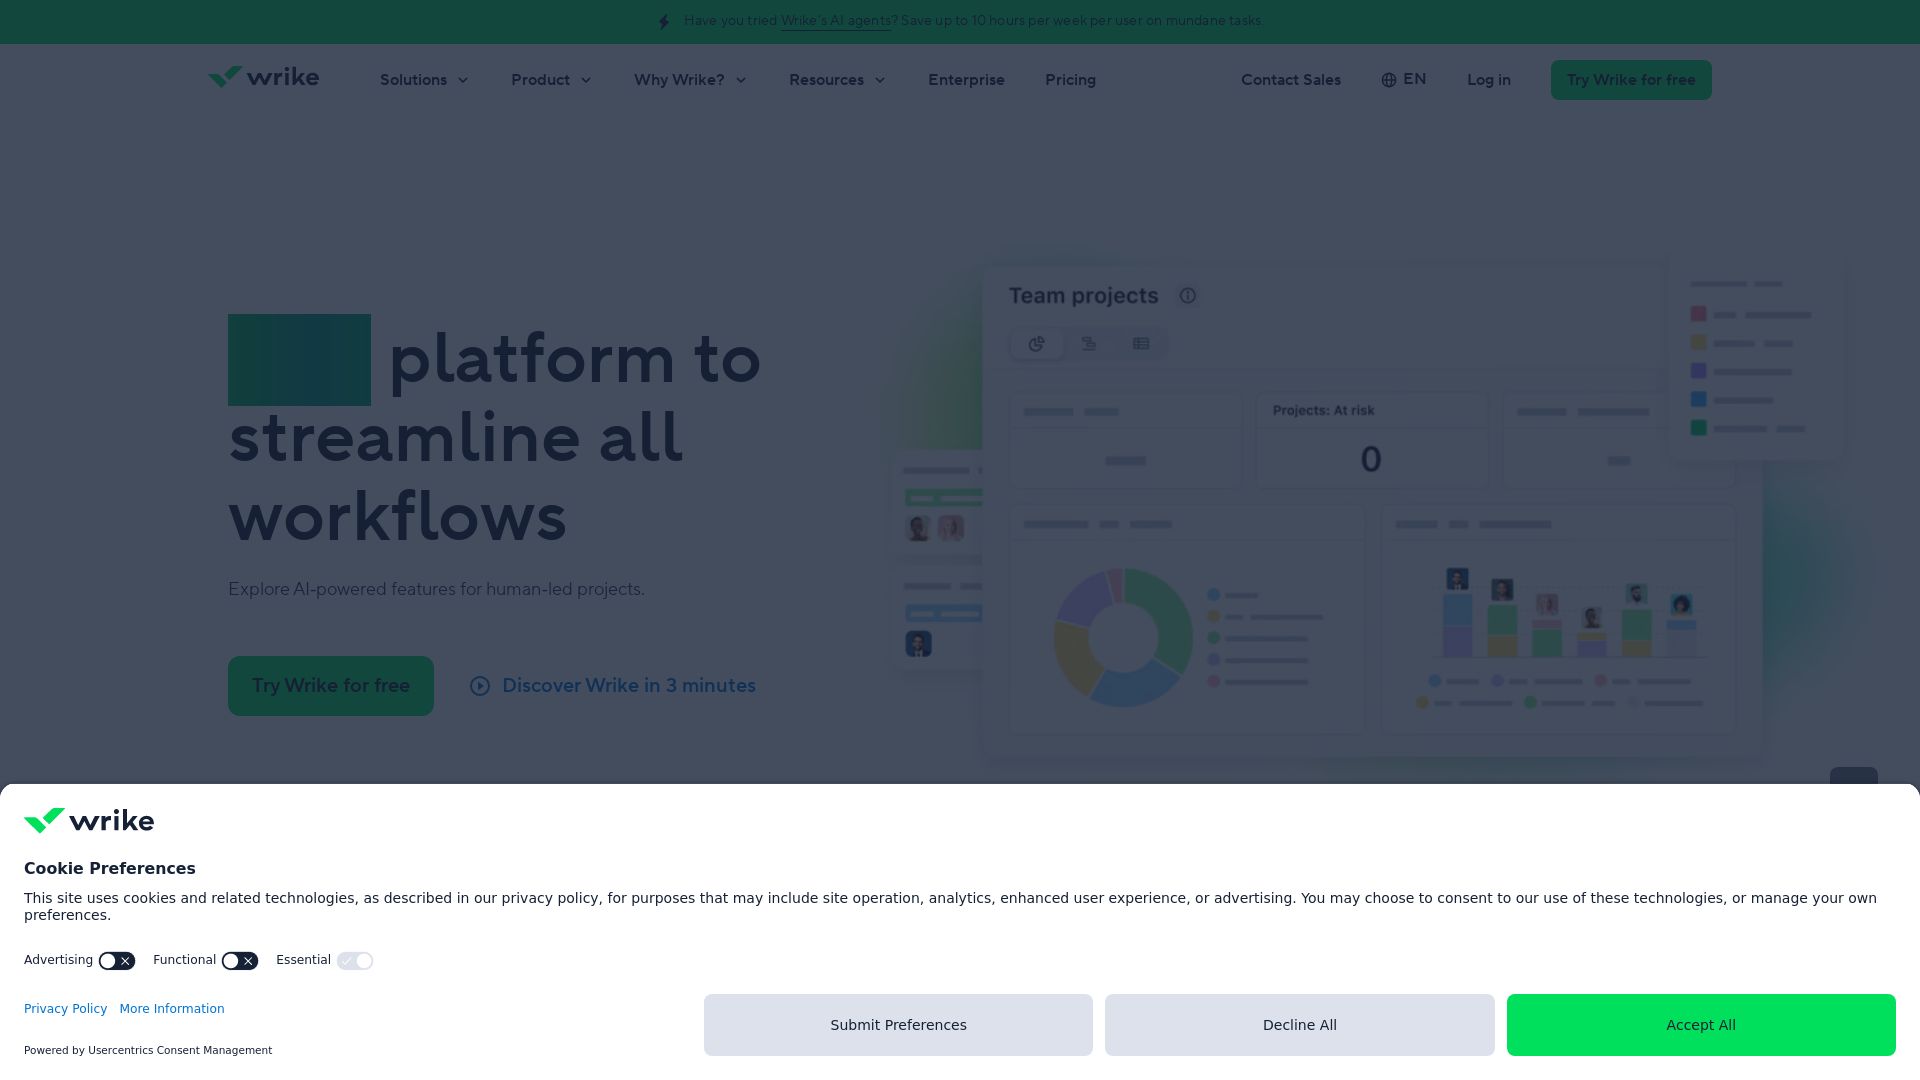Image resolution: width=1920 pixels, height=1080 pixels.
Task: Expand the Product dropdown menu
Action: coord(551,80)
